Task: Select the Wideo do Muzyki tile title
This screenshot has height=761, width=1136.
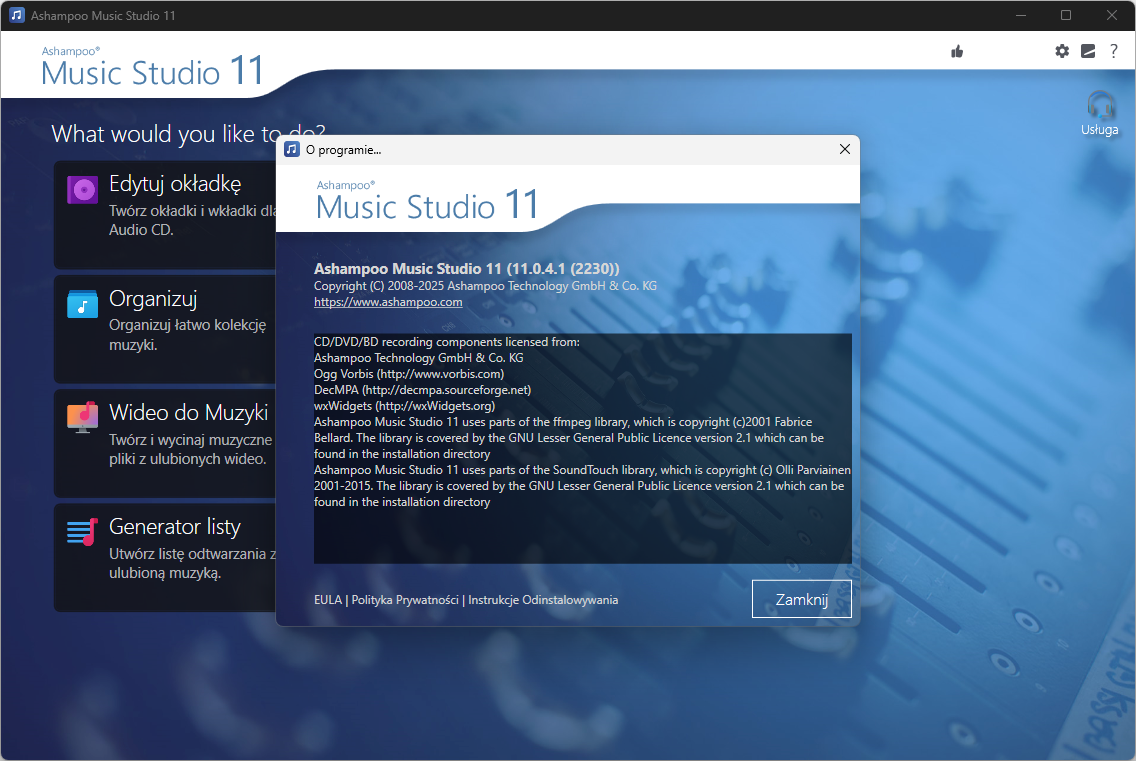Action: click(188, 412)
